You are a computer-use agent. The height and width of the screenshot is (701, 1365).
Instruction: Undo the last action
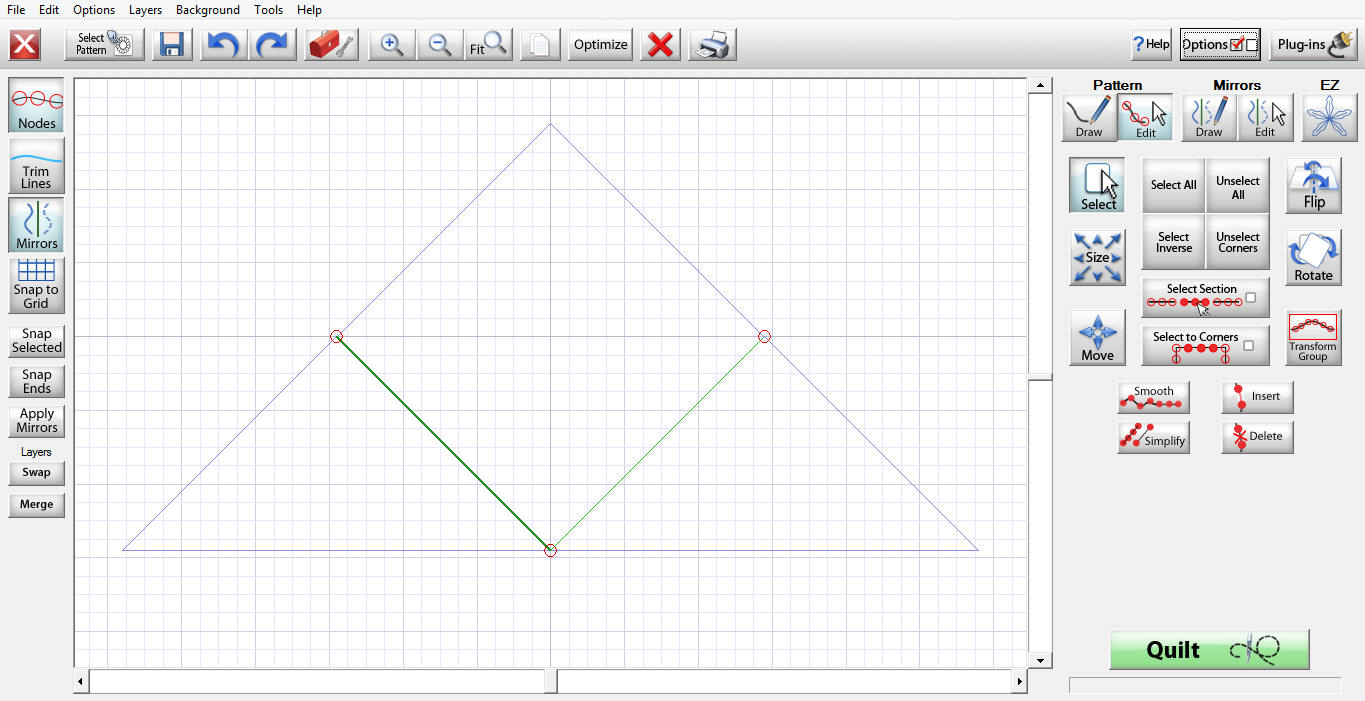pyautogui.click(x=223, y=45)
